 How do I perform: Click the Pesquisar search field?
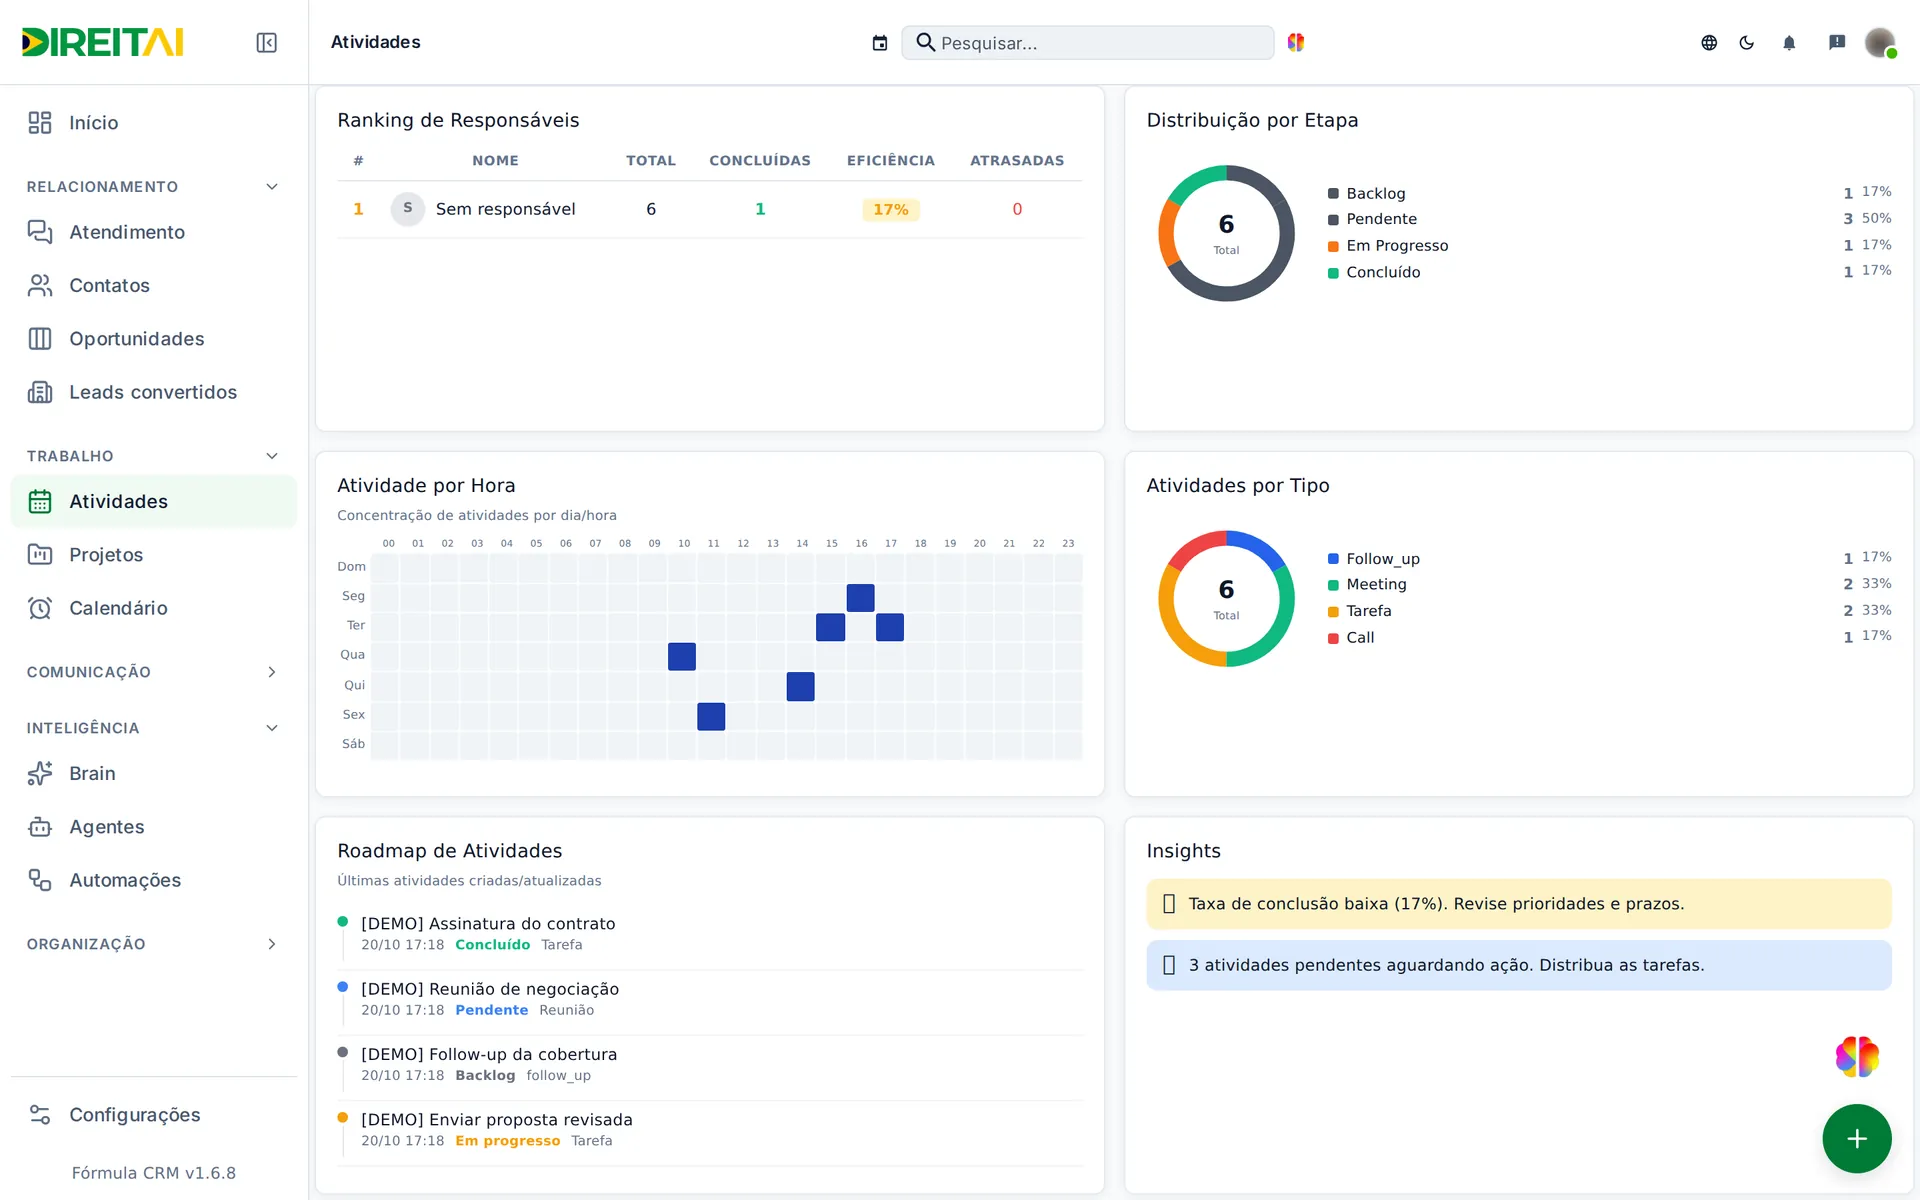[1088, 43]
